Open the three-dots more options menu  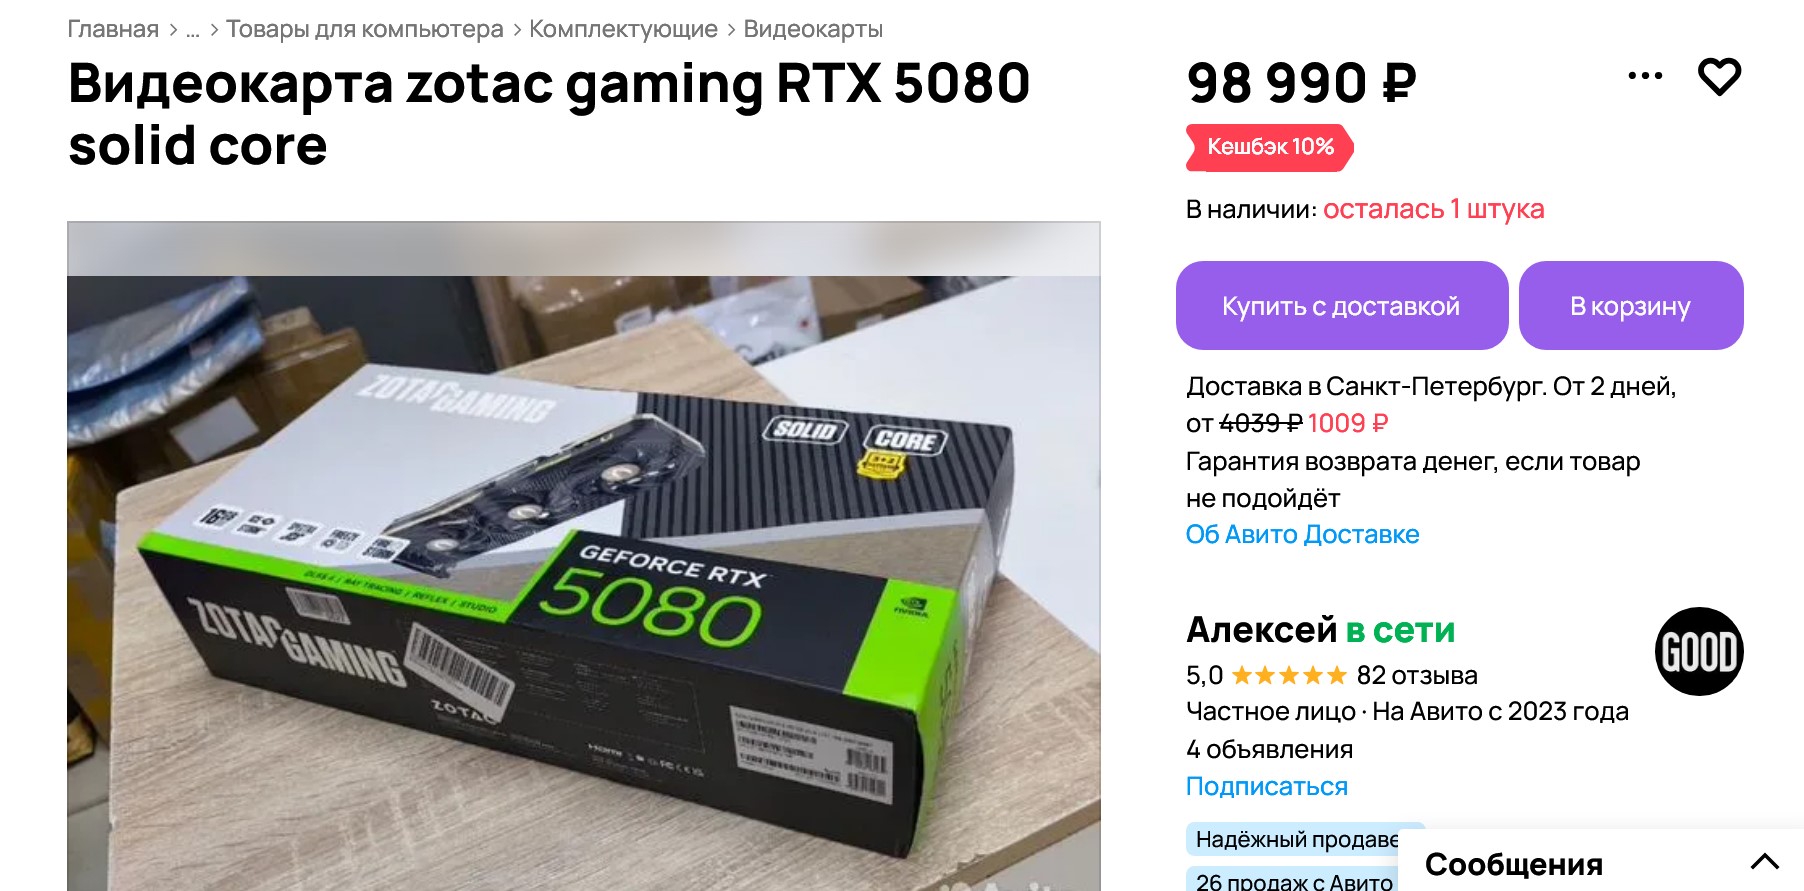pyautogui.click(x=1645, y=76)
